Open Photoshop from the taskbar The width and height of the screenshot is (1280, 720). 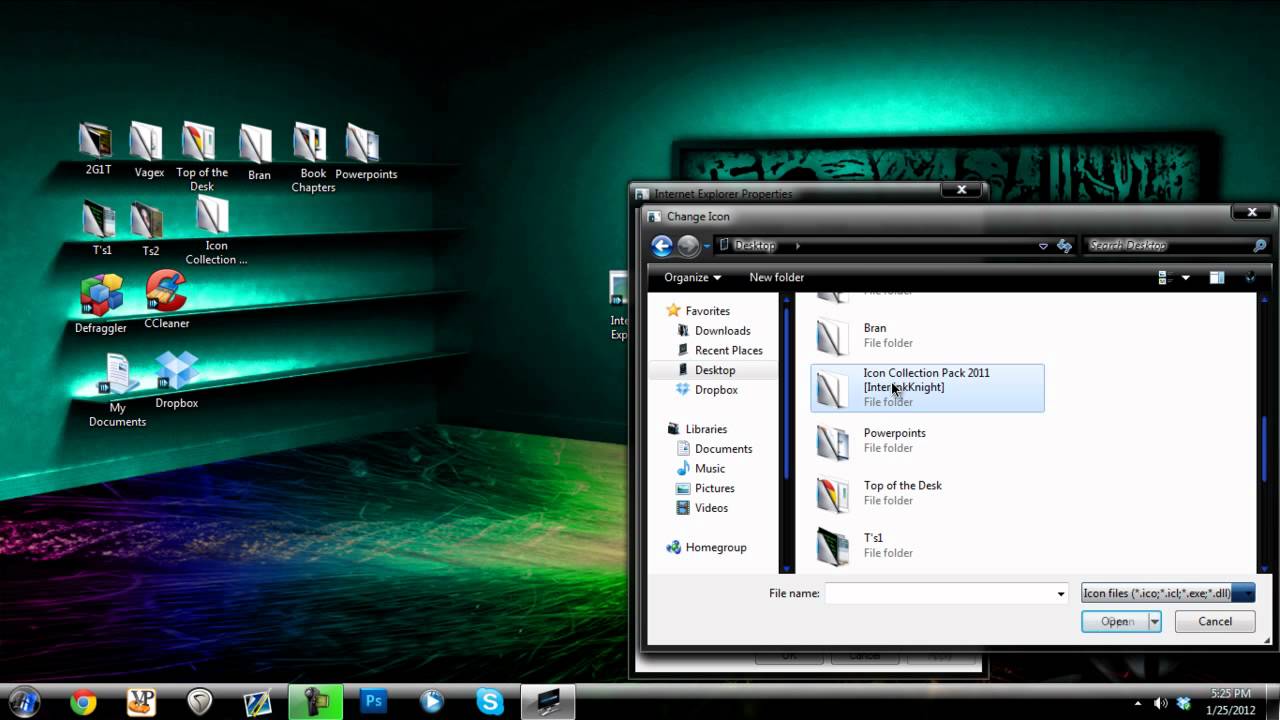click(374, 702)
